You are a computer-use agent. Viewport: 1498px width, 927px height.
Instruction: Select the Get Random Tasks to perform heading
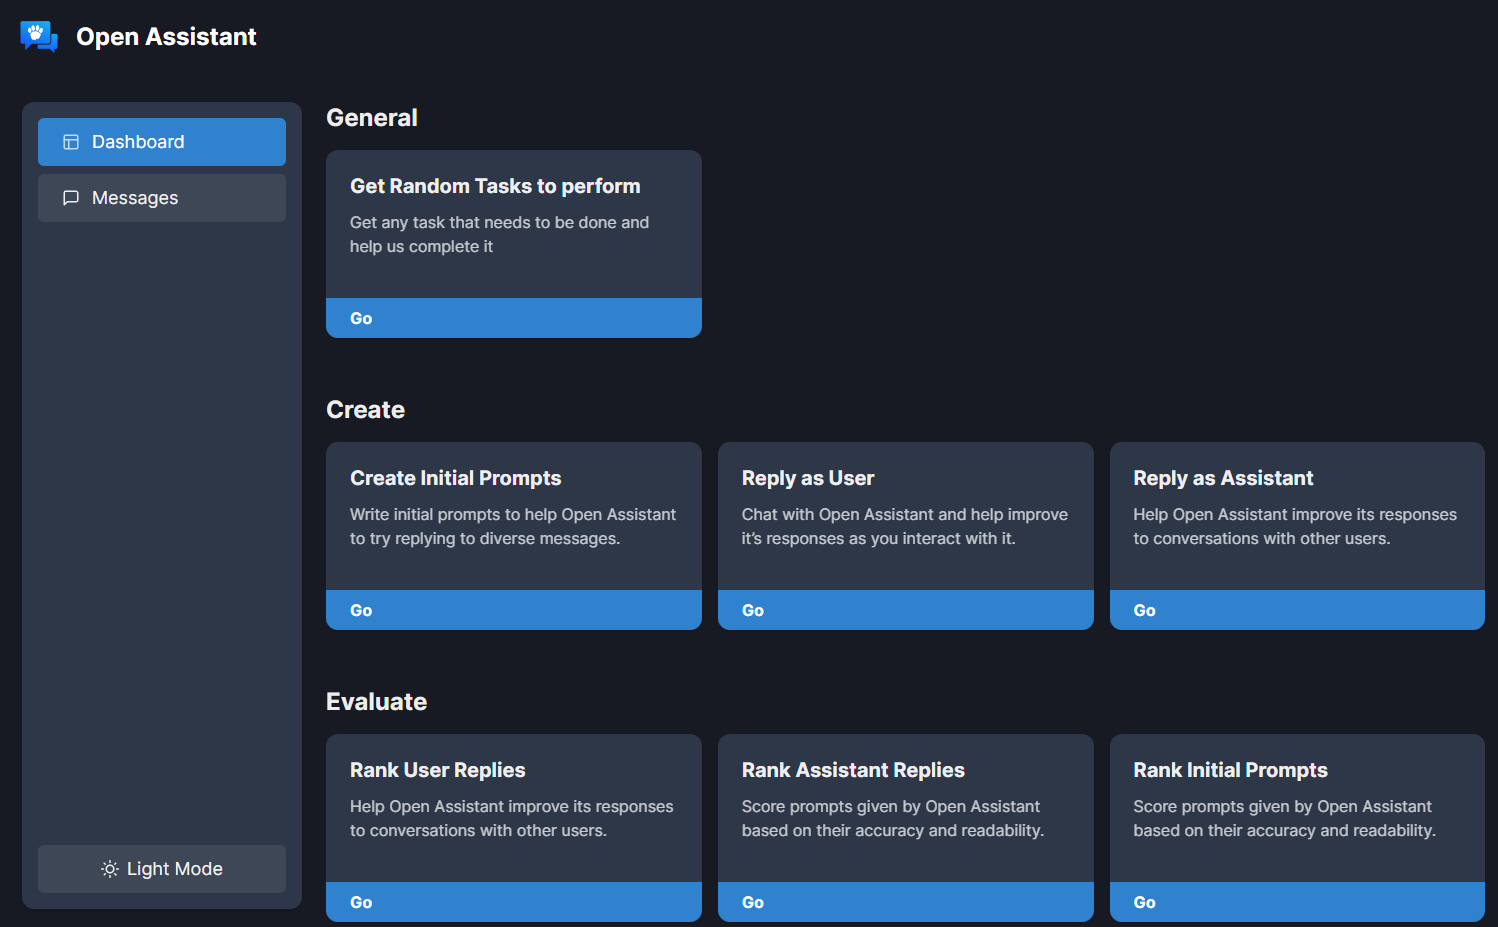(495, 186)
